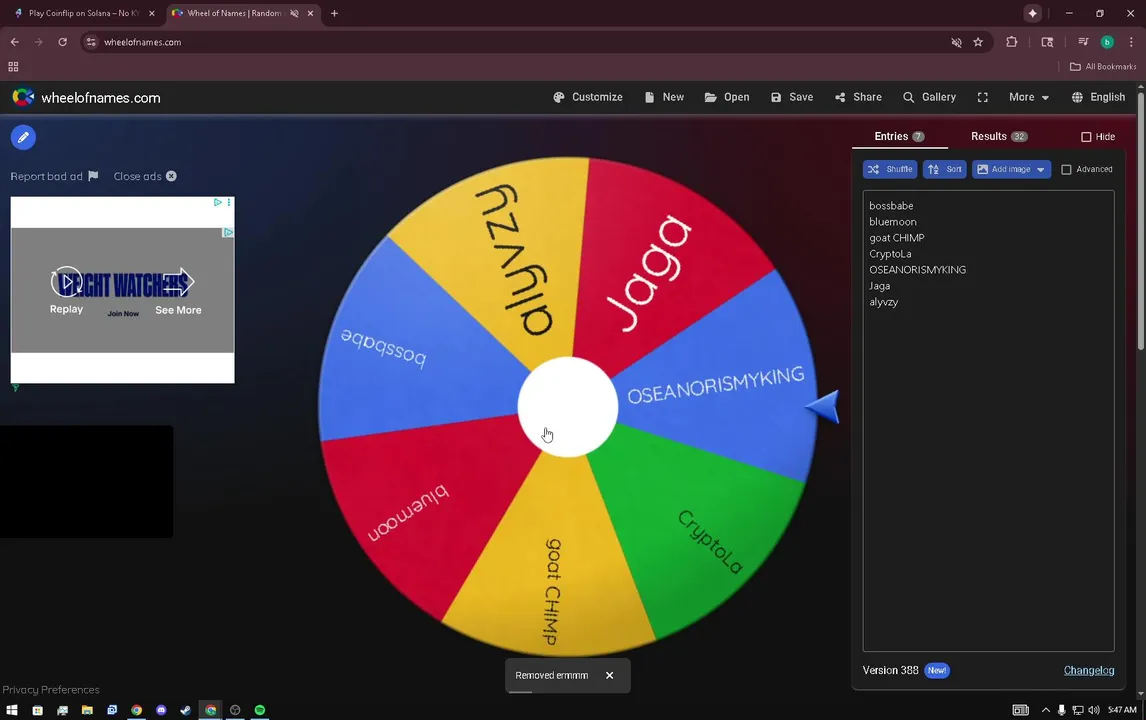Enable the Advanced checkbox

(x=1066, y=170)
